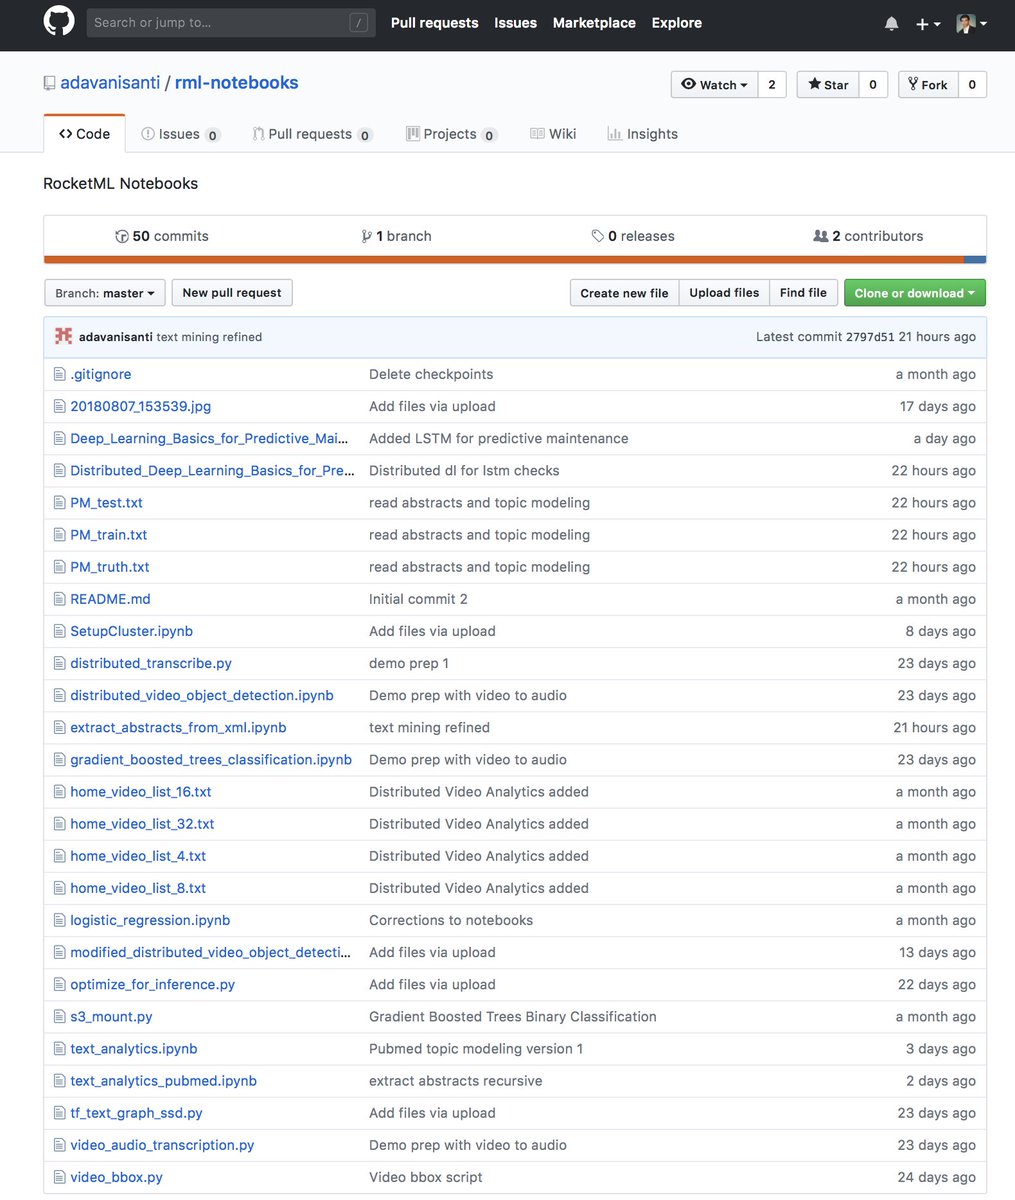Open the adavanisanti owner link

coord(110,83)
